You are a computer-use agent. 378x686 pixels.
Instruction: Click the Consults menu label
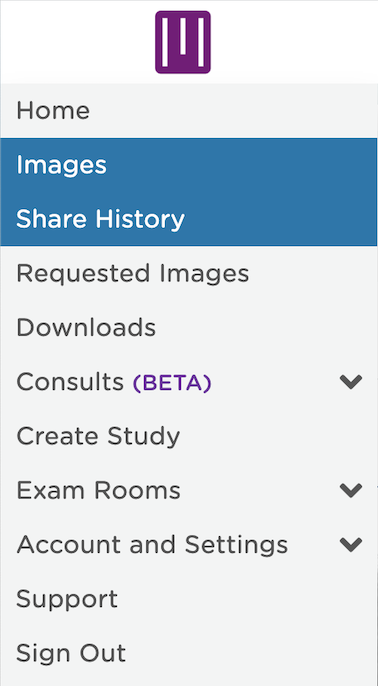tap(70, 382)
